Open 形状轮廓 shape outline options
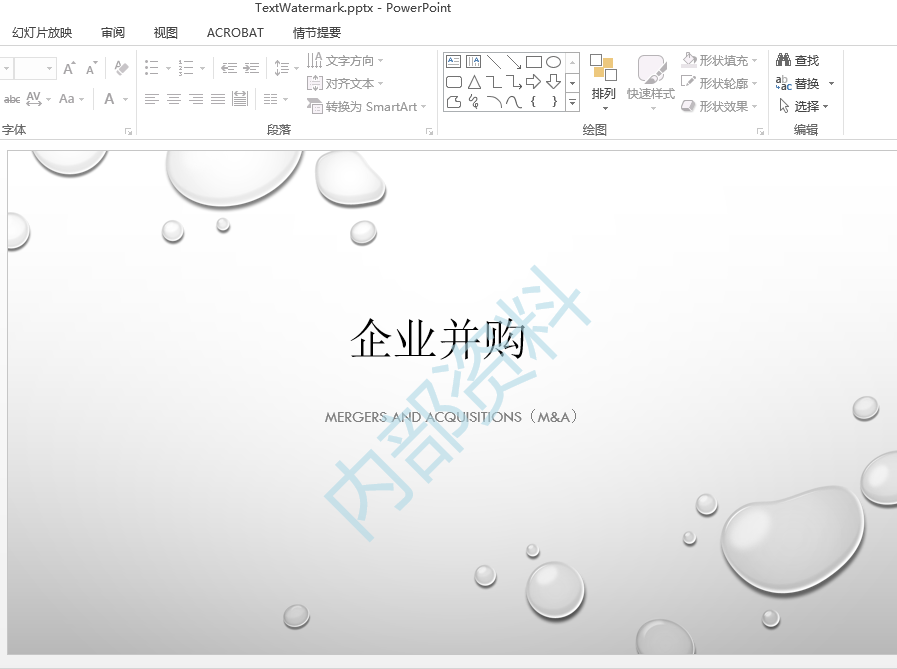 click(720, 83)
